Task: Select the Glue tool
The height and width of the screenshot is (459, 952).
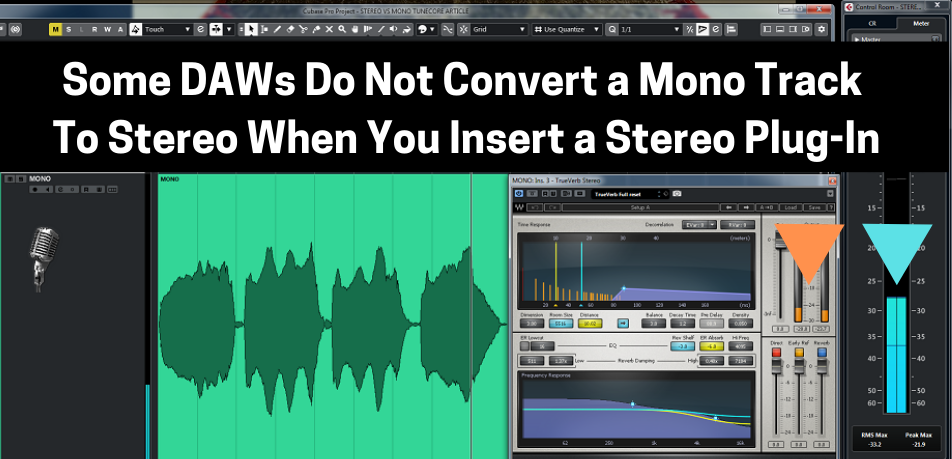Action: coord(316,29)
